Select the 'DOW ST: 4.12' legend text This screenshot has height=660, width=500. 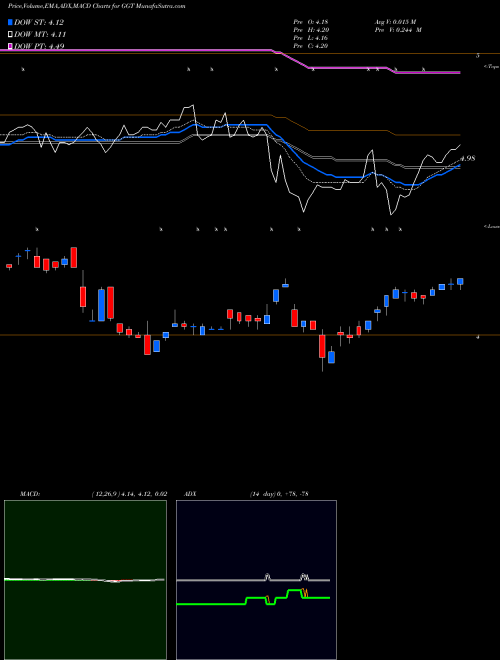coord(39,22)
